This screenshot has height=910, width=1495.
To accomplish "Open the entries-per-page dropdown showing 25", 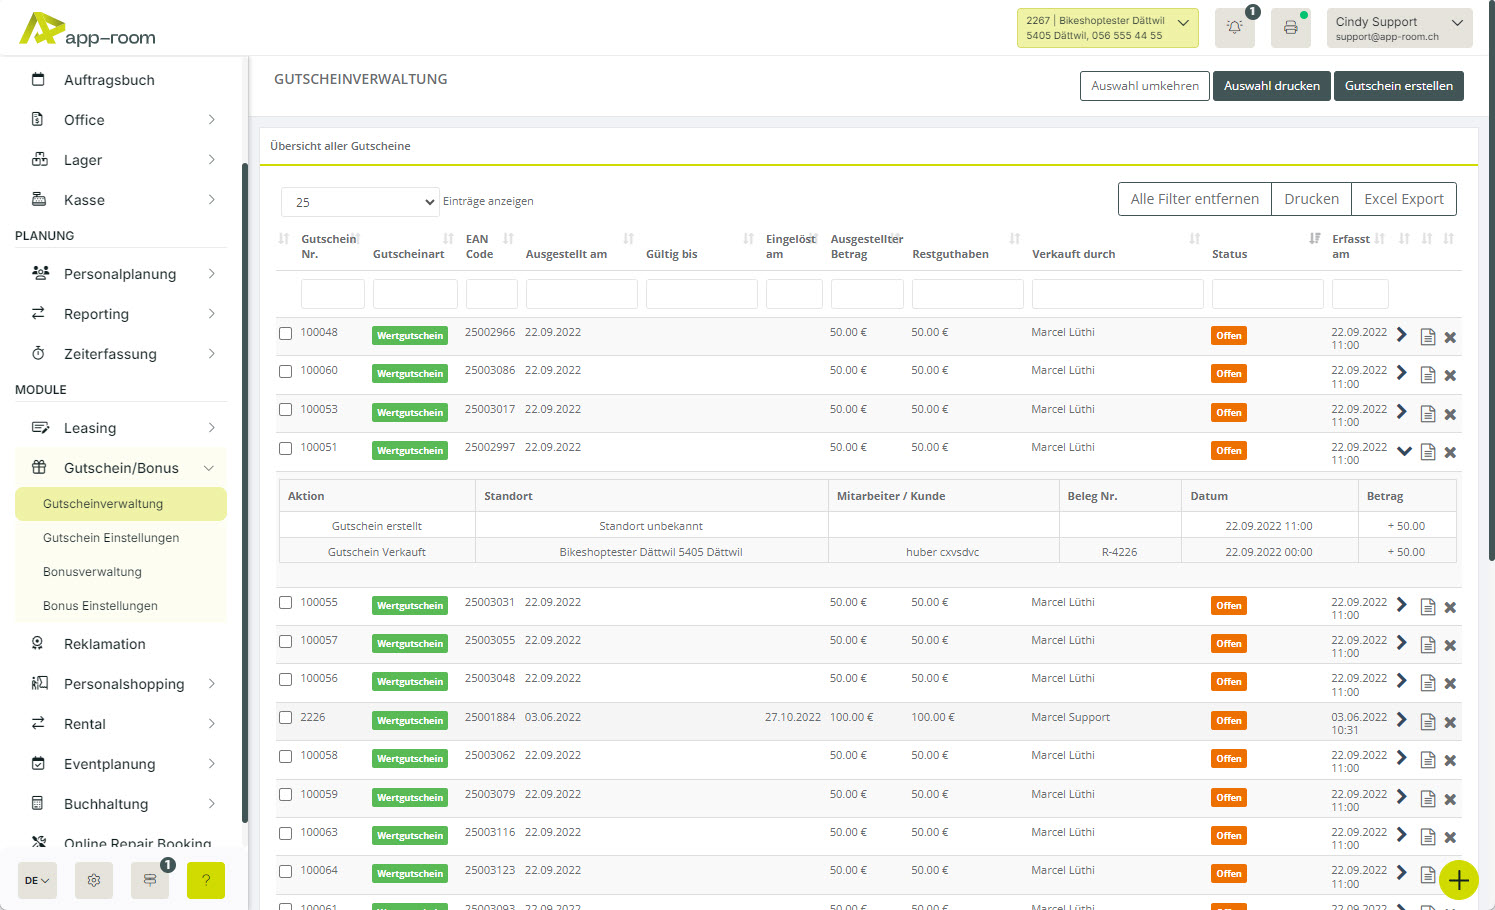I will tap(360, 202).
